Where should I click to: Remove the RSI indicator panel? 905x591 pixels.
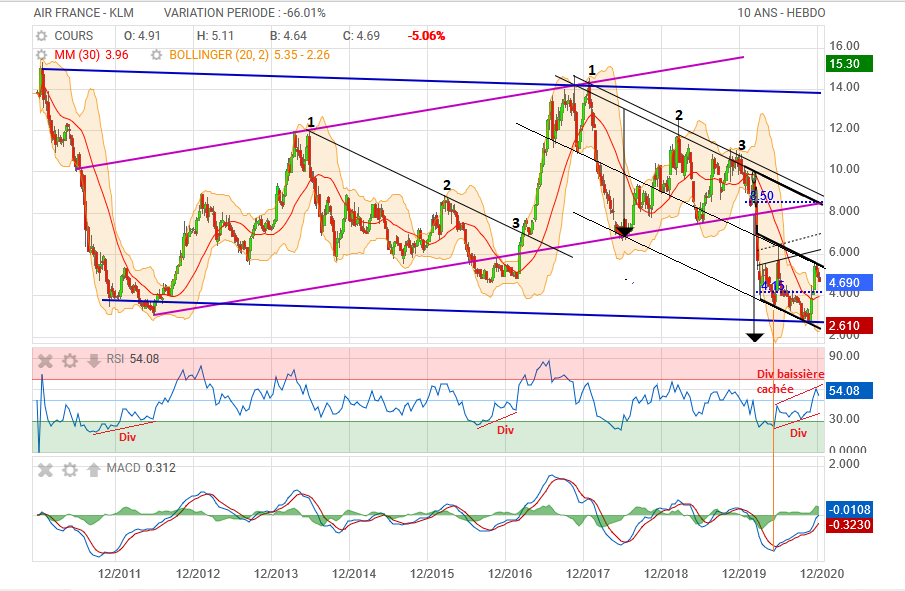(x=45, y=361)
